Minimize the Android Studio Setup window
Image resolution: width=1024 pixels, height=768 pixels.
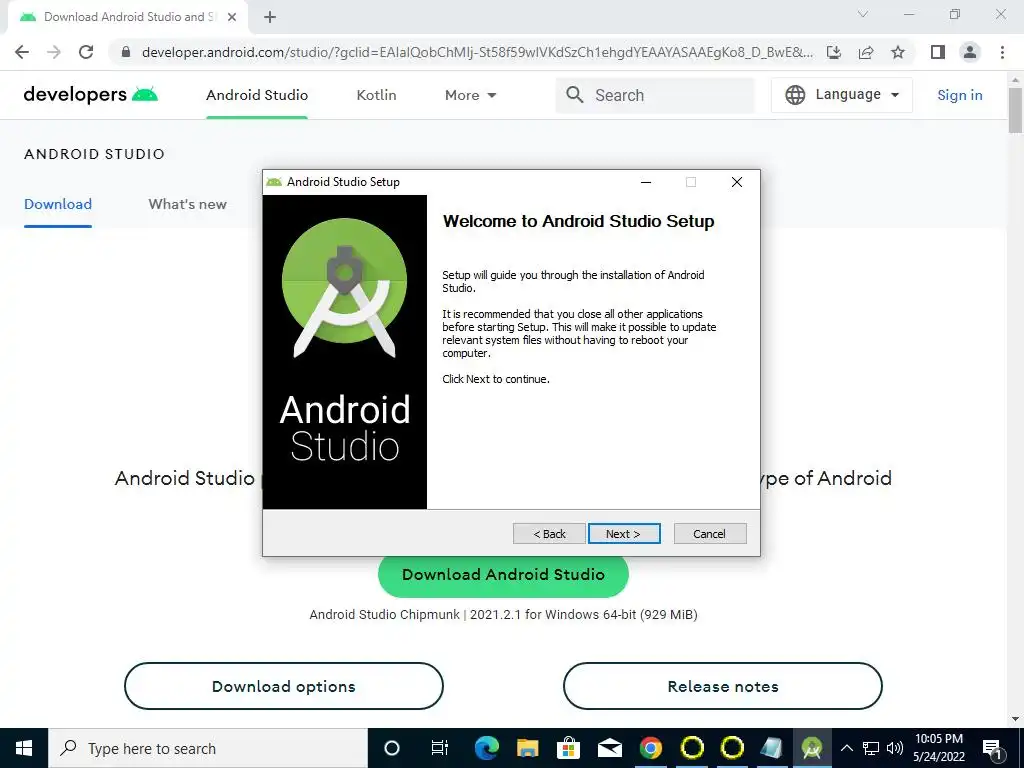(646, 182)
